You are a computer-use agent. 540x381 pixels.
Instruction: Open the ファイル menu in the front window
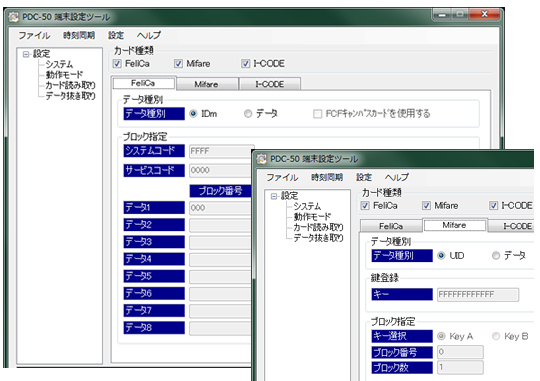[282, 177]
